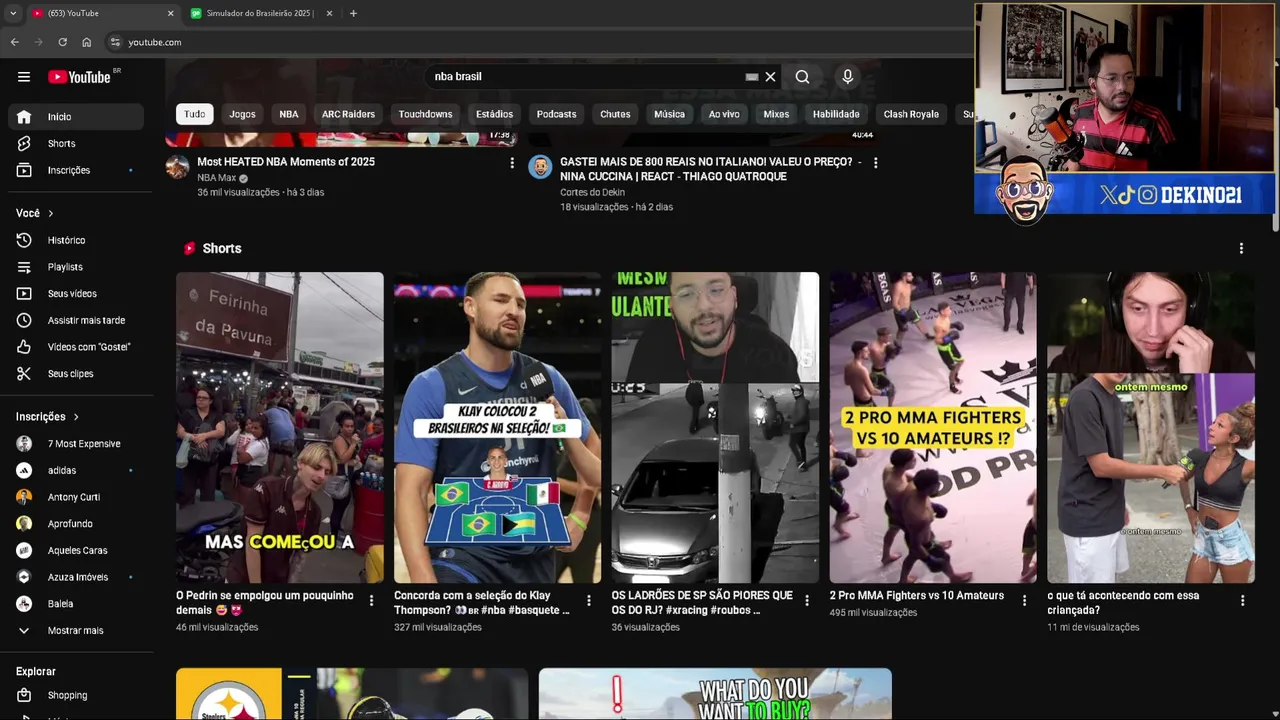Play the Feirinha da Pavuna short thumbnail

[x=280, y=427]
